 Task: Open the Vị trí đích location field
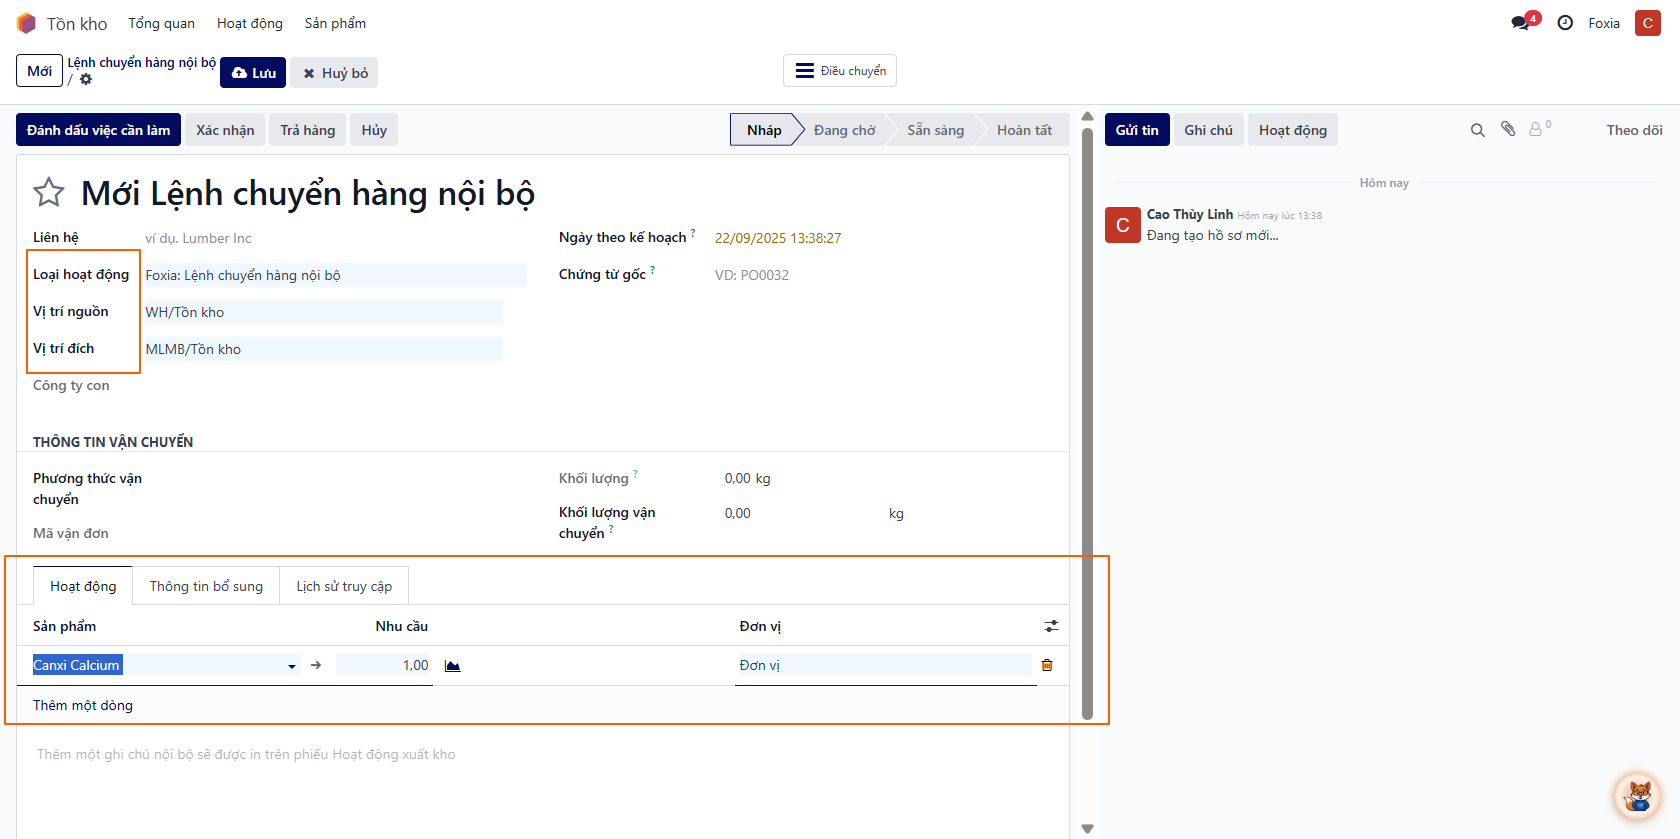322,349
